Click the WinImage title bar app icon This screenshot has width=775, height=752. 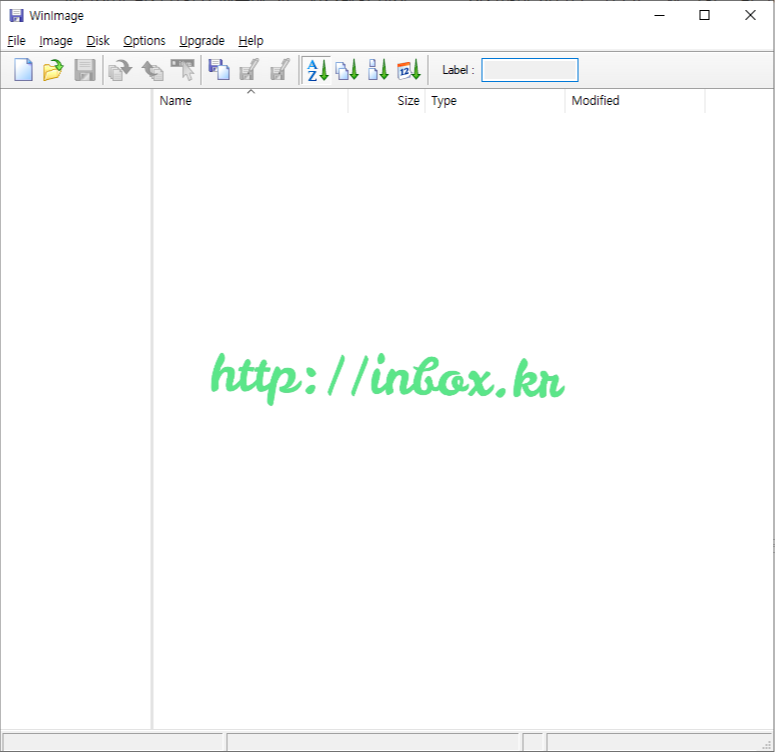16,16
